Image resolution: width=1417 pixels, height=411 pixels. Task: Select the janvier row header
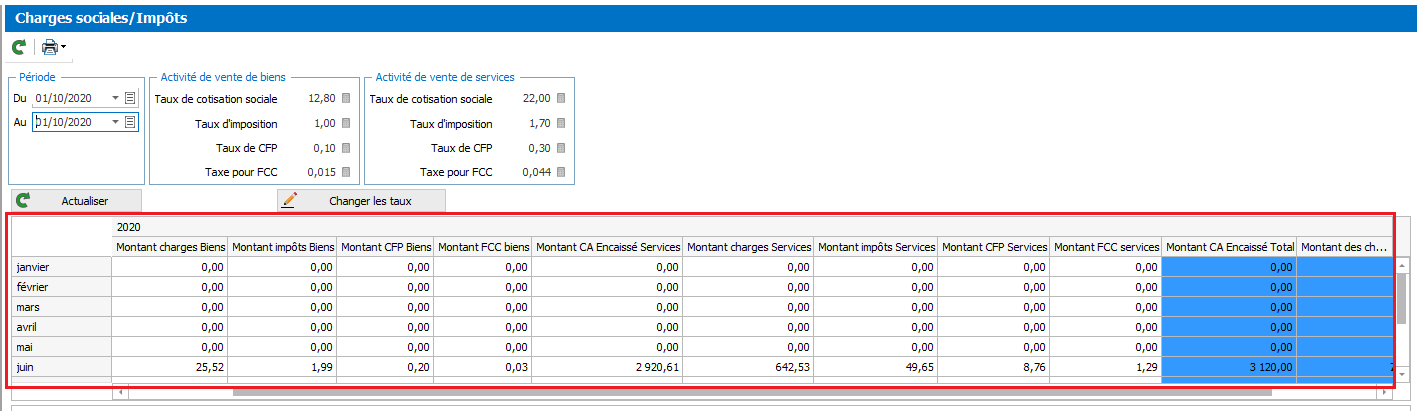coord(62,267)
